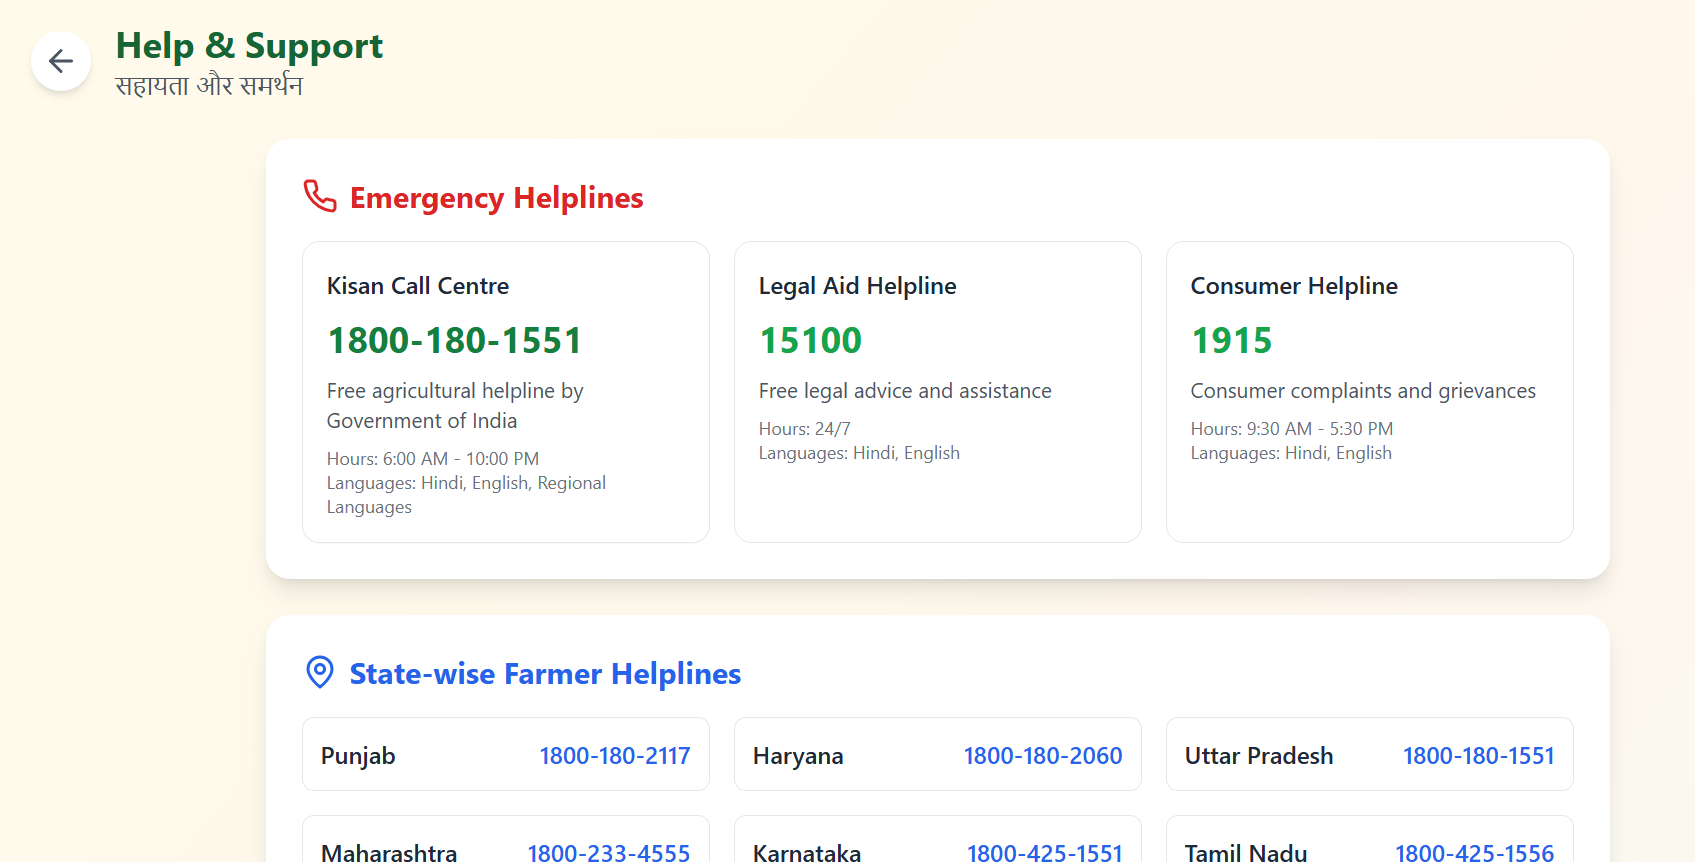Click the Kisan Call Centre number 1800-180-1551 in Emergency Helplines
The image size is (1695, 862).
[x=454, y=341]
